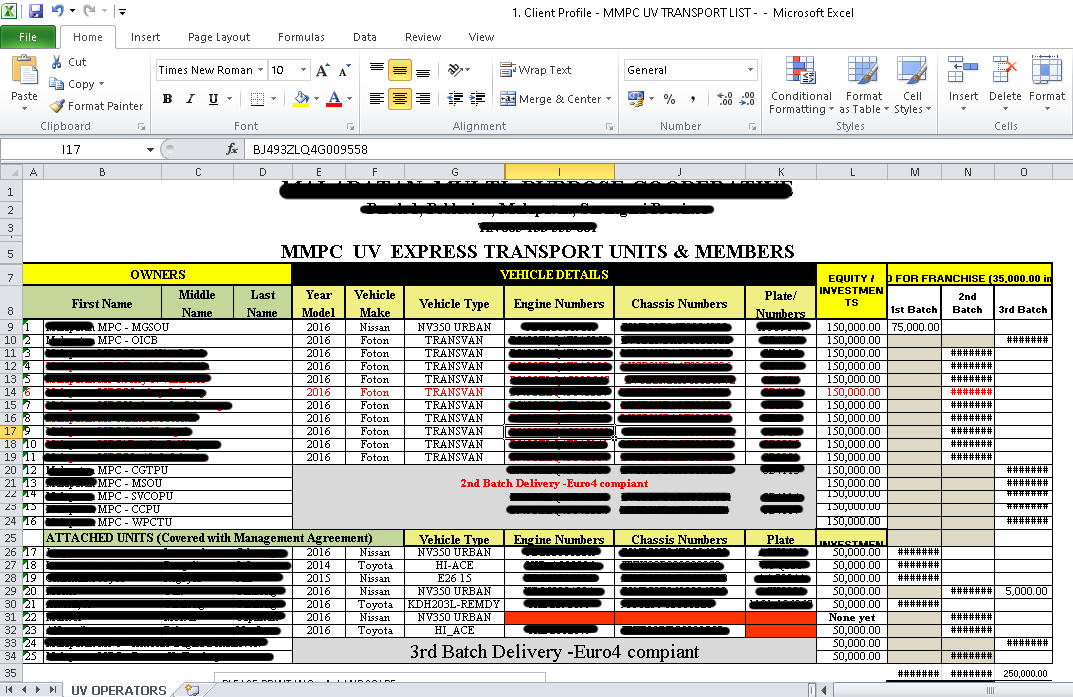The width and height of the screenshot is (1073, 697).
Task: Align text to the left
Action: pos(376,98)
